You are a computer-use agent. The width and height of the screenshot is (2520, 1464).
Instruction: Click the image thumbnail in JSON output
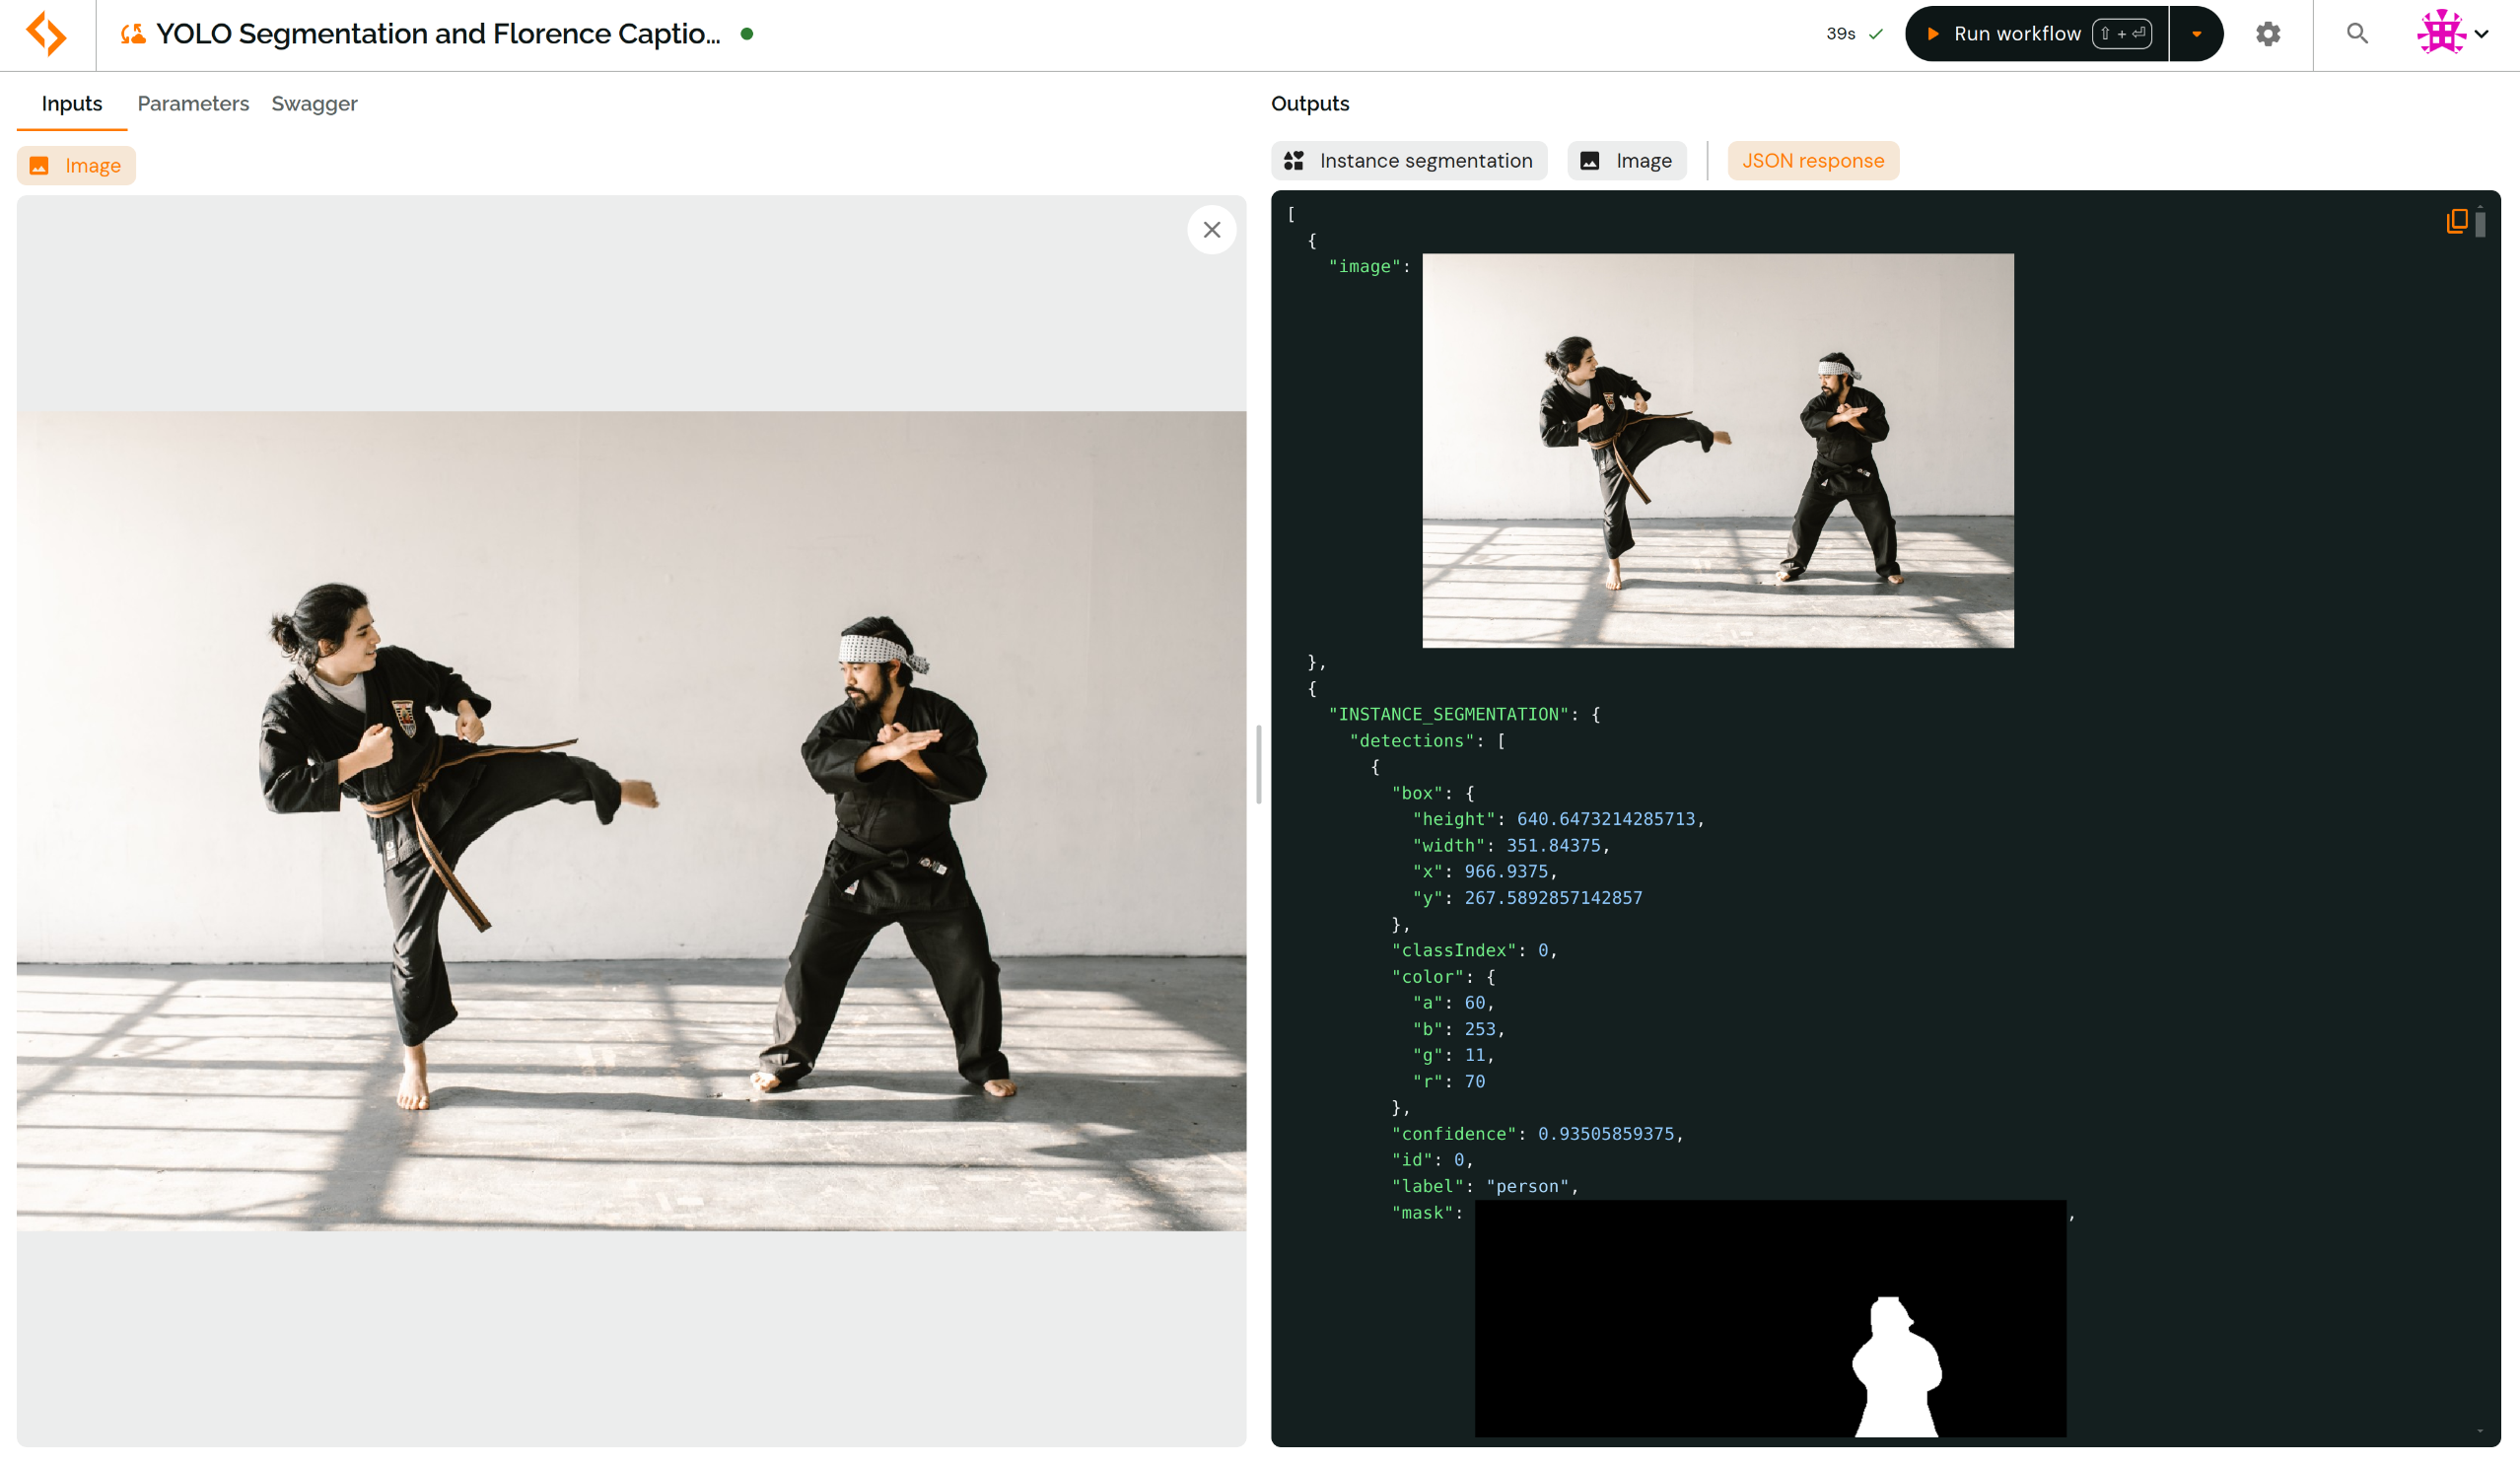point(1718,451)
